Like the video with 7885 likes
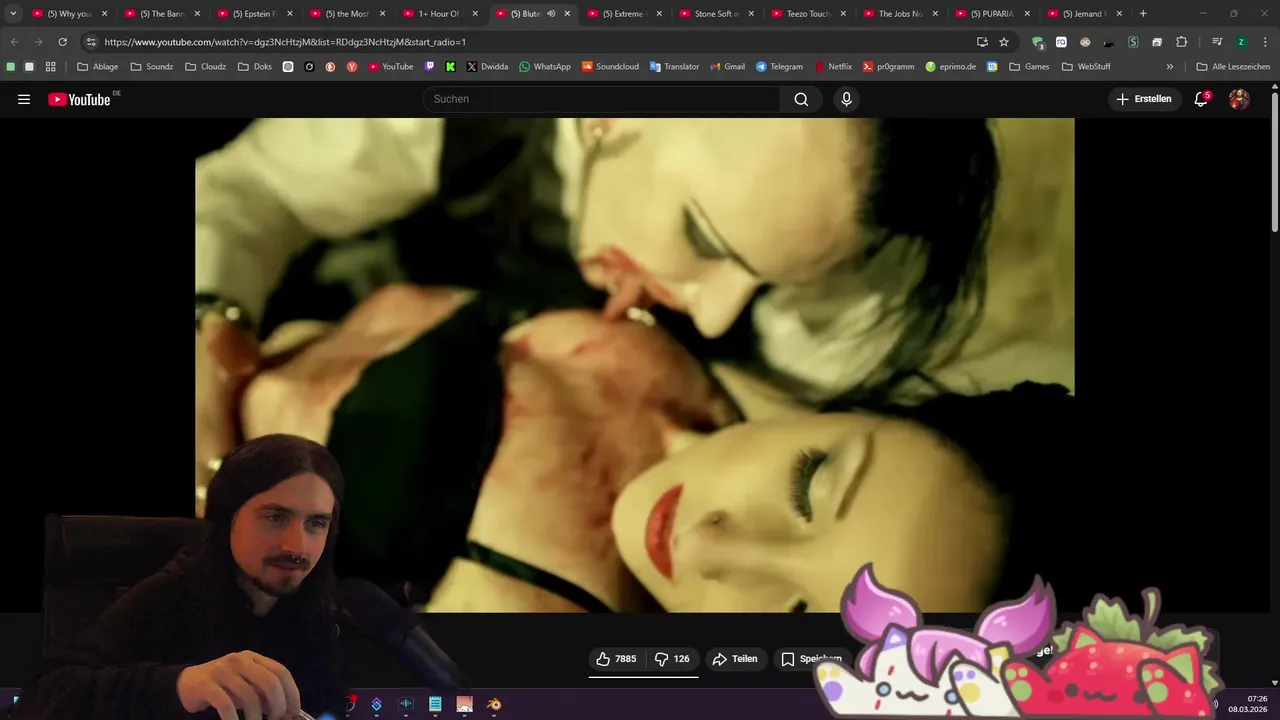The height and width of the screenshot is (720, 1280). point(616,659)
